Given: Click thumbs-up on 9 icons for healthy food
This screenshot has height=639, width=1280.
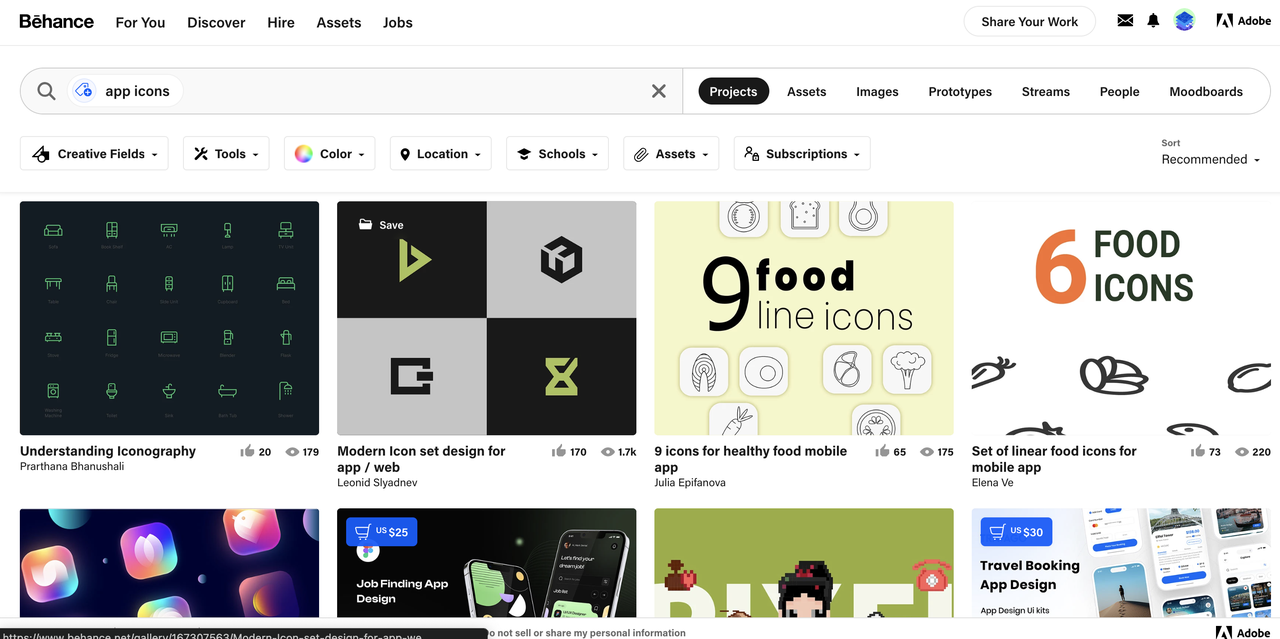Looking at the screenshot, I should pyautogui.click(x=882, y=451).
